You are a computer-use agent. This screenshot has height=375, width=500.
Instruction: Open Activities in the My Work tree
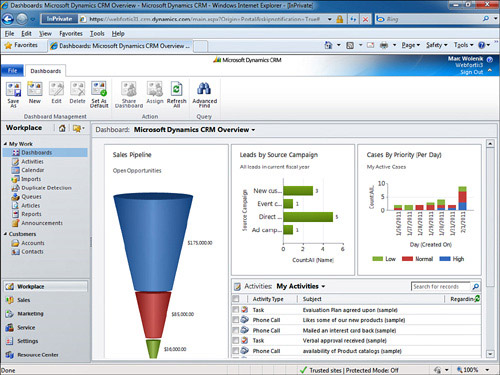[x=32, y=161]
